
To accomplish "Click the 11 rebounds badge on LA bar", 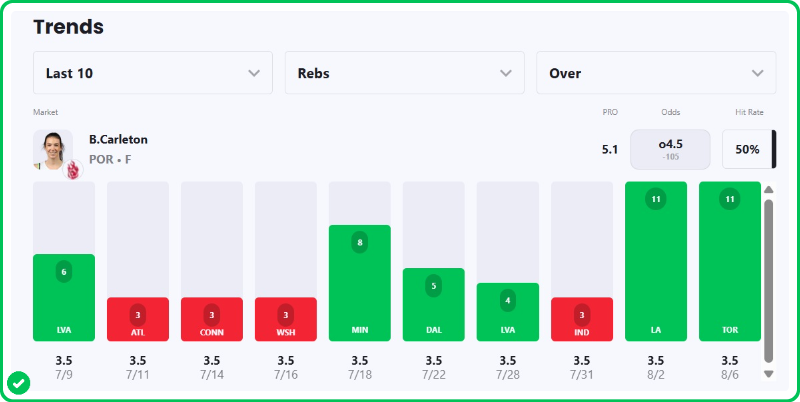I will [x=656, y=199].
